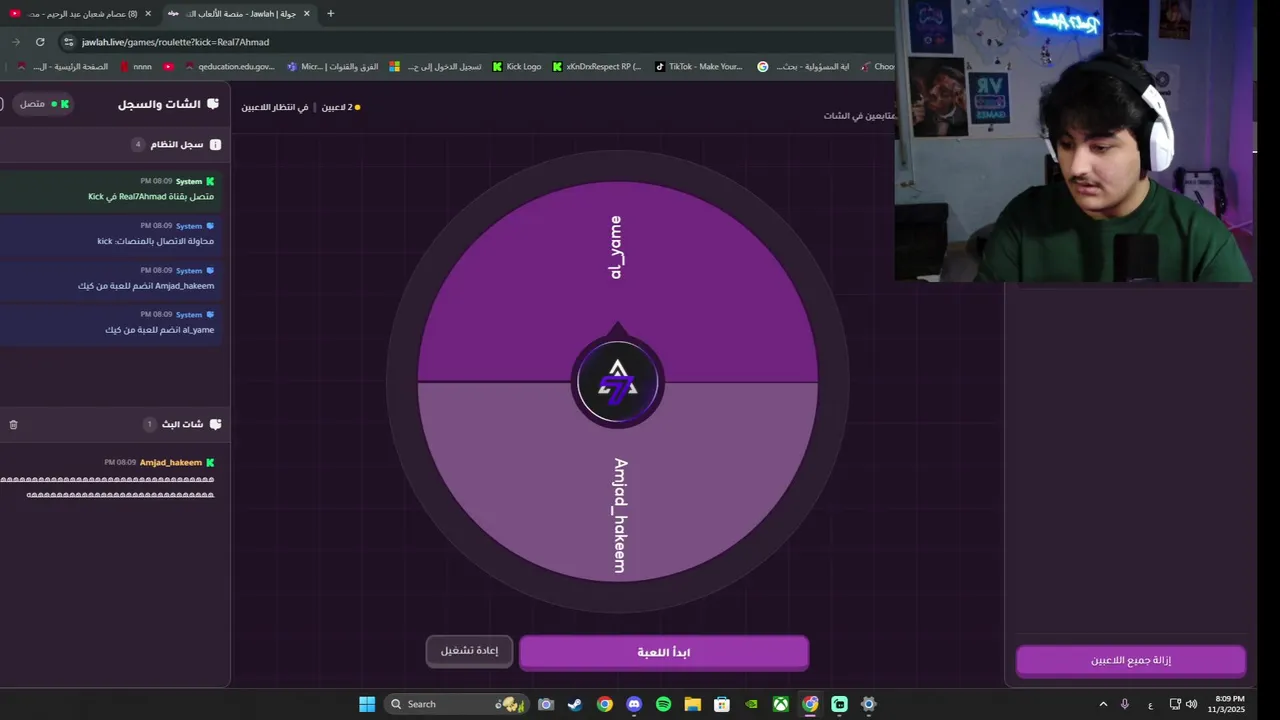Click the chat icon next to الشات والسجل

tap(213, 104)
